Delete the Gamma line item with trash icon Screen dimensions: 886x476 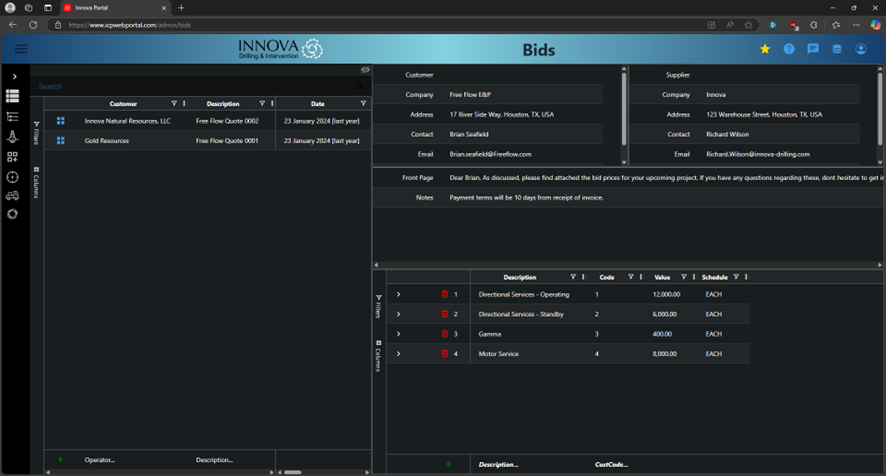445,334
